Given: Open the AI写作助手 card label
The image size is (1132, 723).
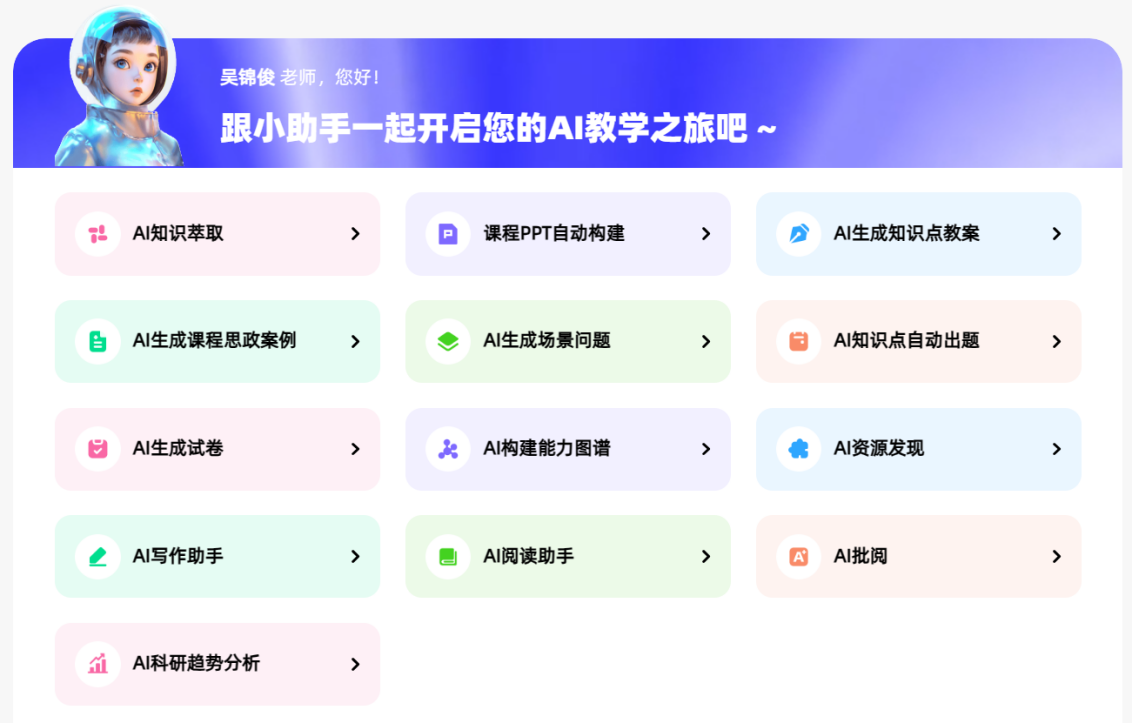Looking at the screenshot, I should coord(178,556).
